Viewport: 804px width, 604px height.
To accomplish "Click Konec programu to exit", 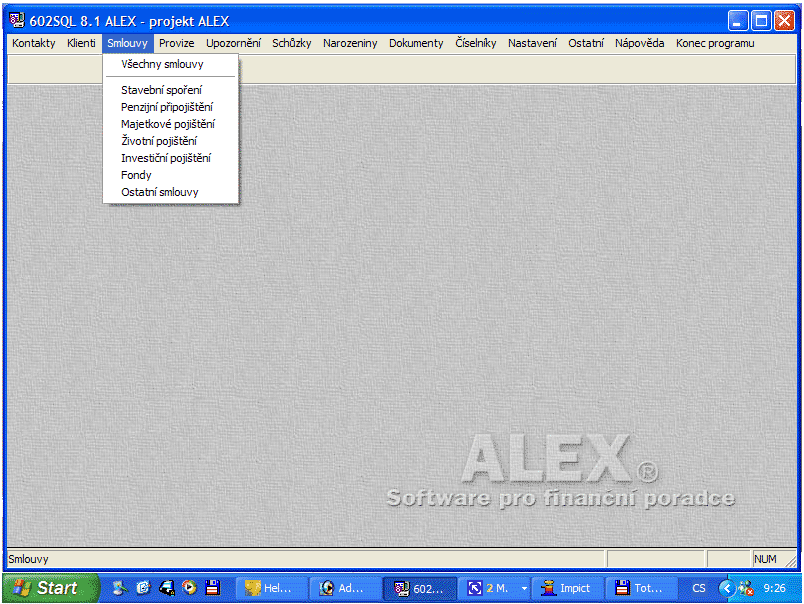I will click(715, 43).
